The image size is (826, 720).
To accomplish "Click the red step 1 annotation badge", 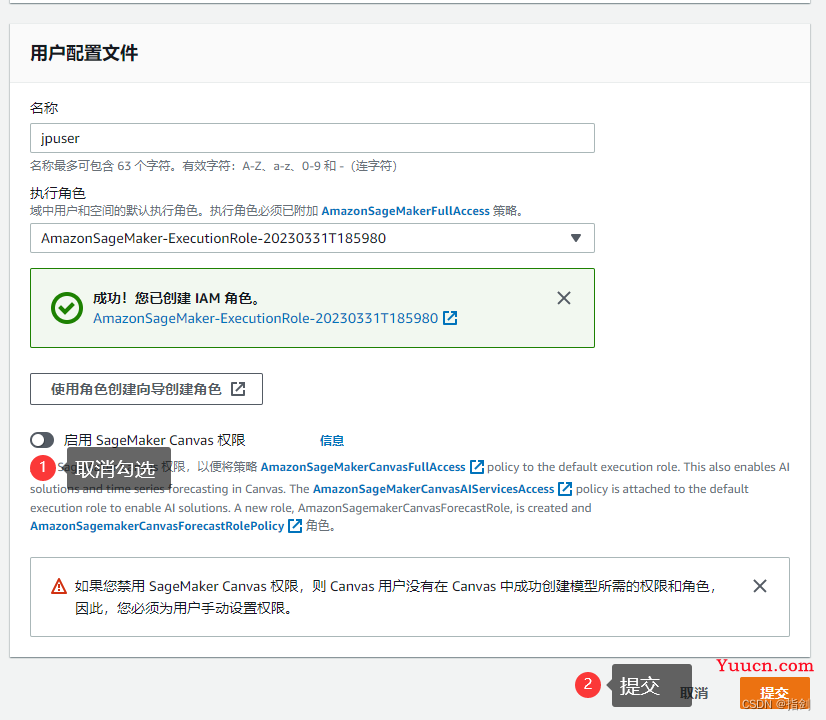I will tap(42, 467).
